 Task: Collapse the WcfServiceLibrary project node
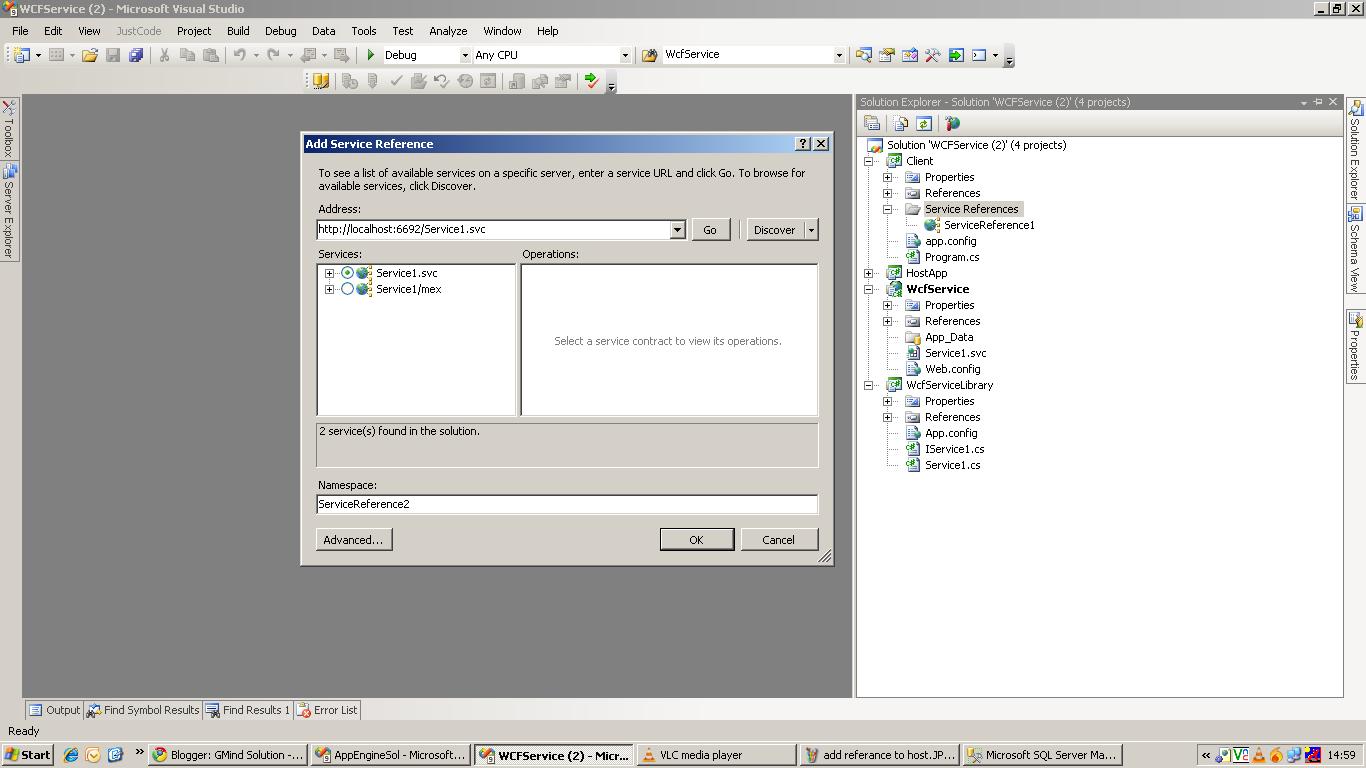click(x=869, y=385)
